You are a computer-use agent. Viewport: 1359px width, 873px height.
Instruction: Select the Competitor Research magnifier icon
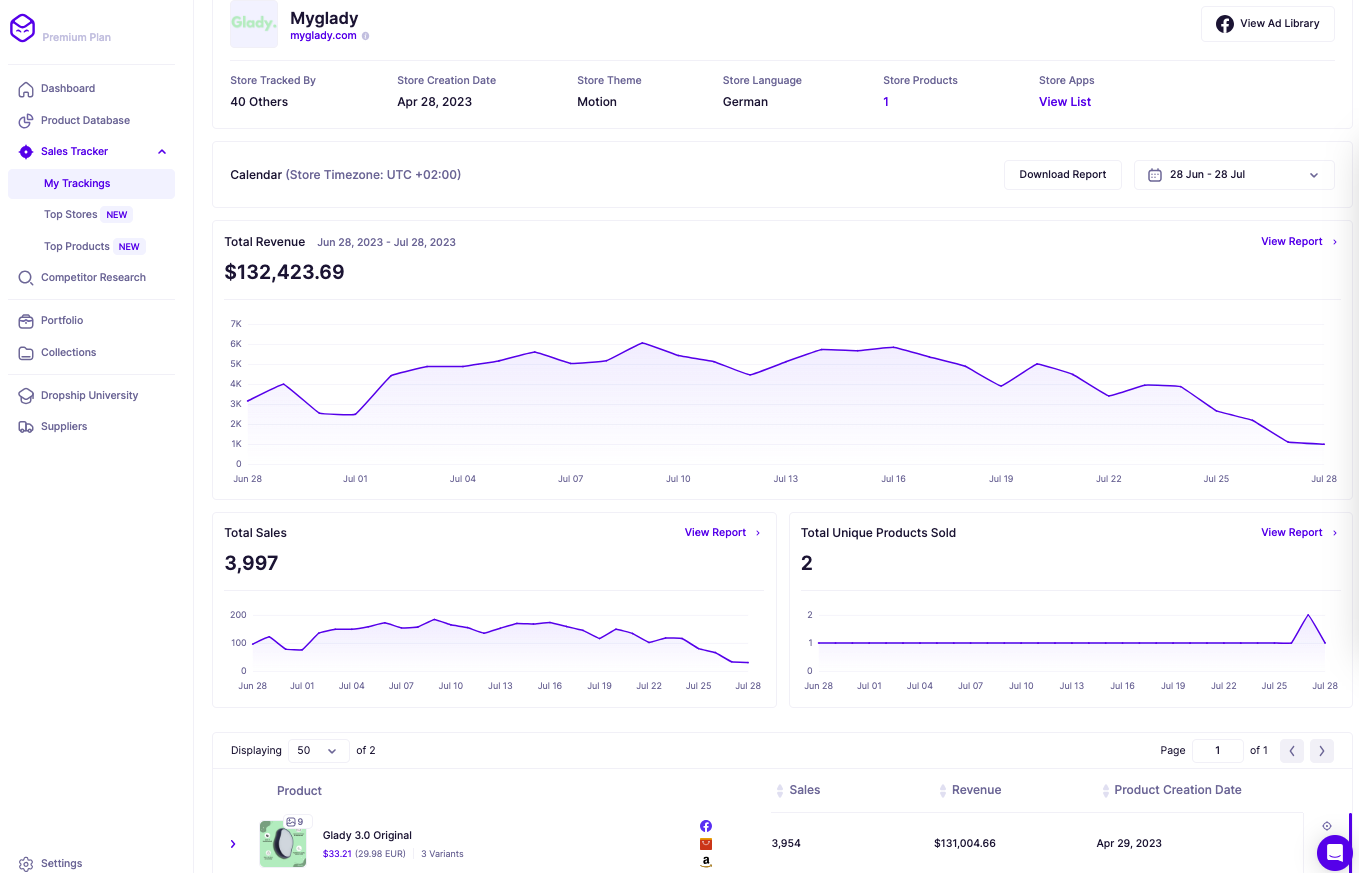(x=26, y=277)
